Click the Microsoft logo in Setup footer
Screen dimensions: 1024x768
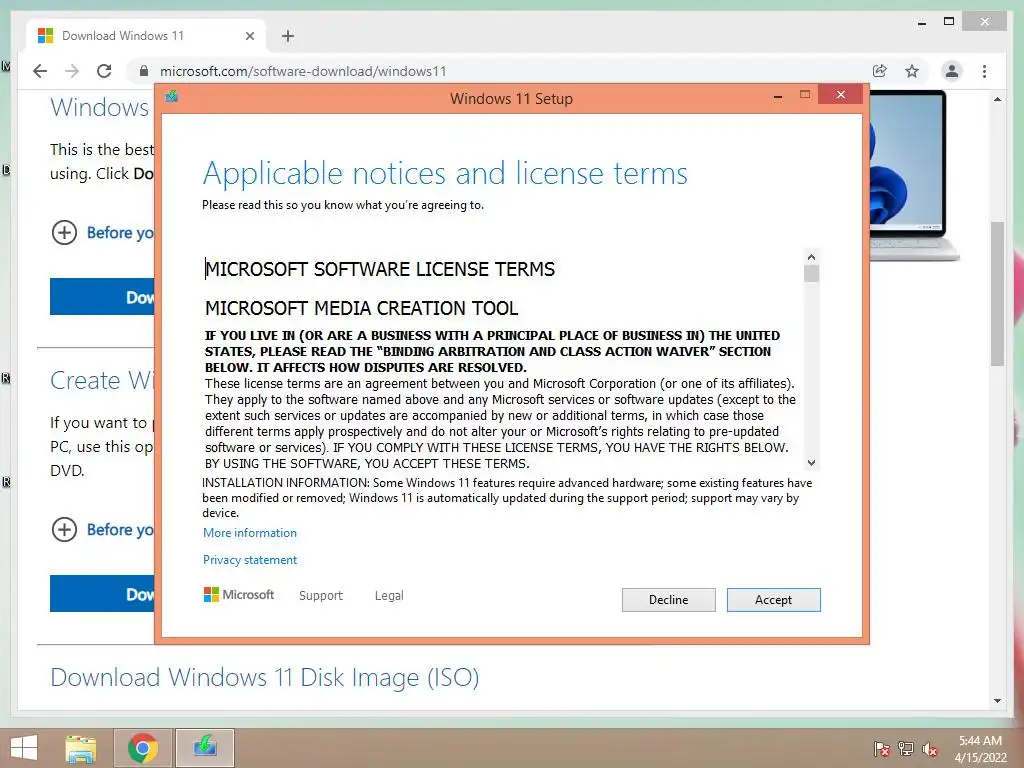(x=239, y=594)
